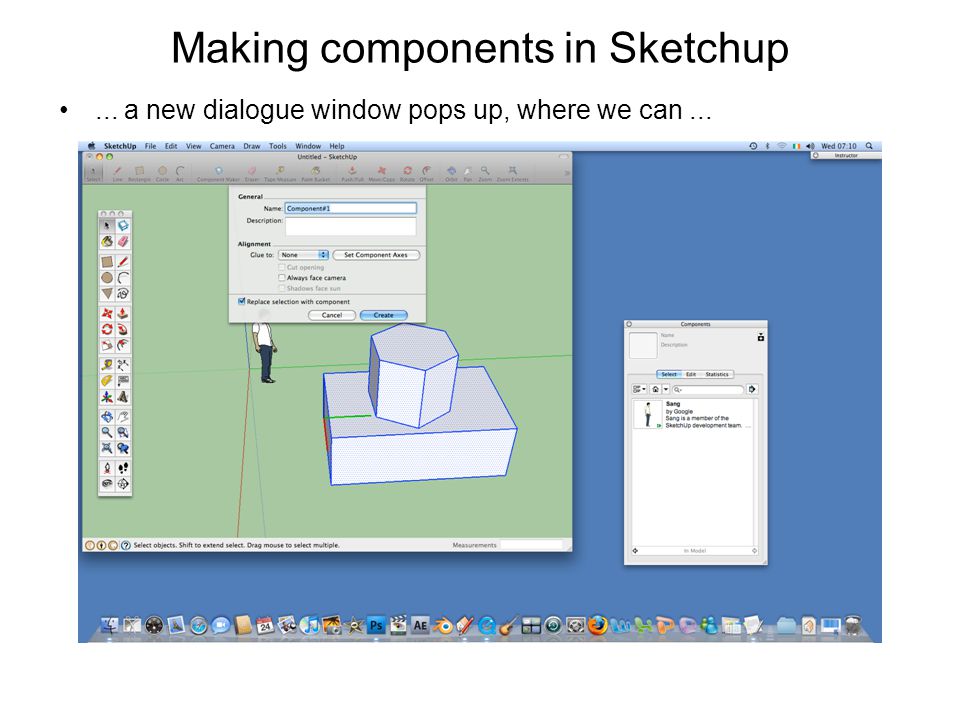Click the Component Maker button in main toolbar
The width and height of the screenshot is (960, 720).
click(219, 173)
